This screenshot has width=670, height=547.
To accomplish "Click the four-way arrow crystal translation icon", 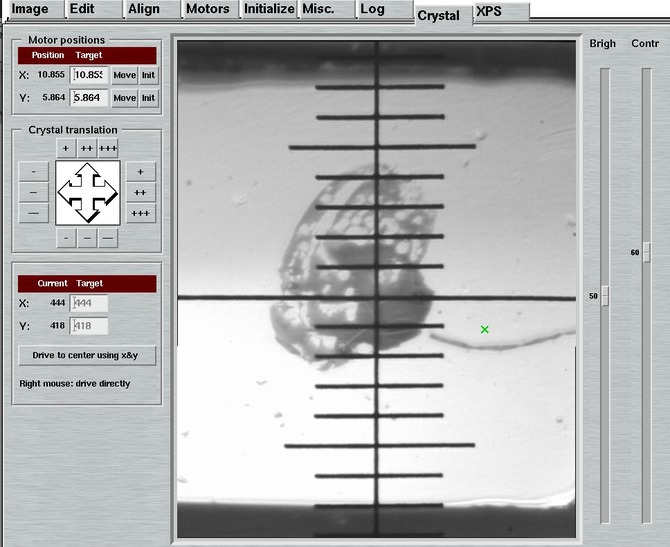I will (87, 192).
